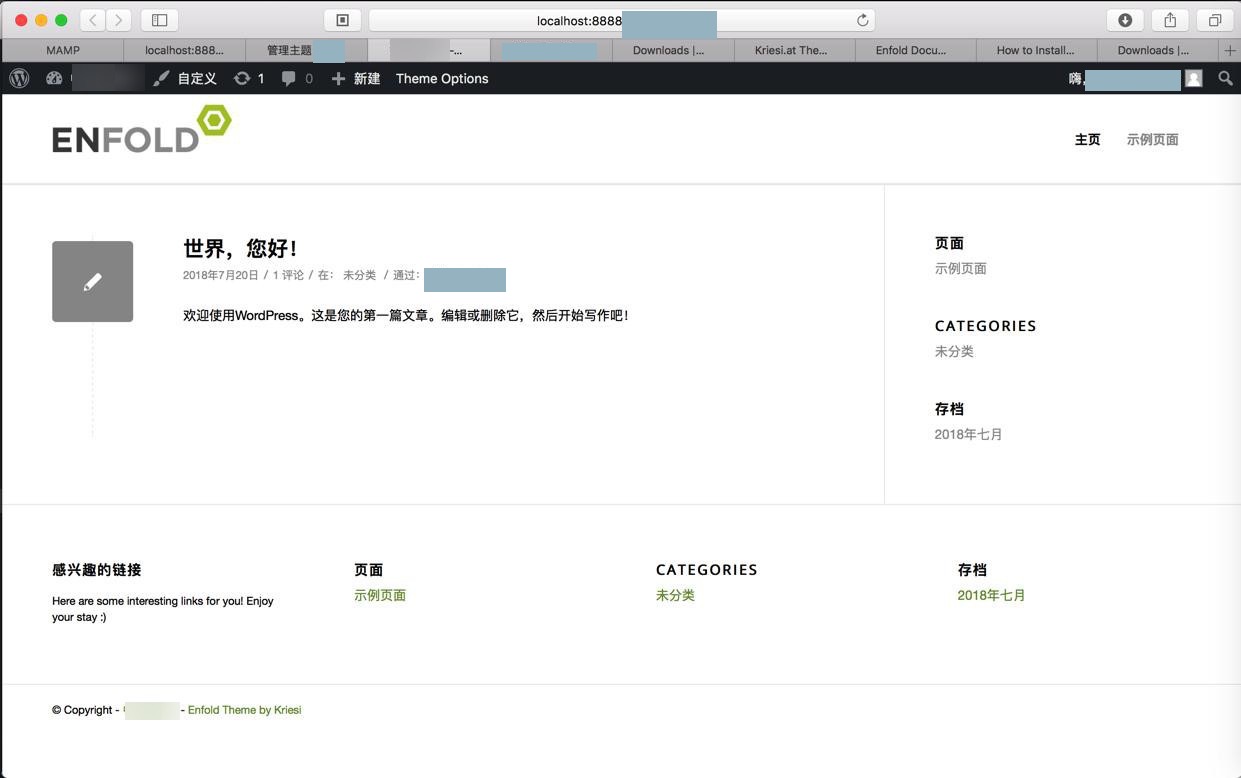Open the dashboard gauge icon in admin bar
1241x778 pixels.
click(x=54, y=78)
